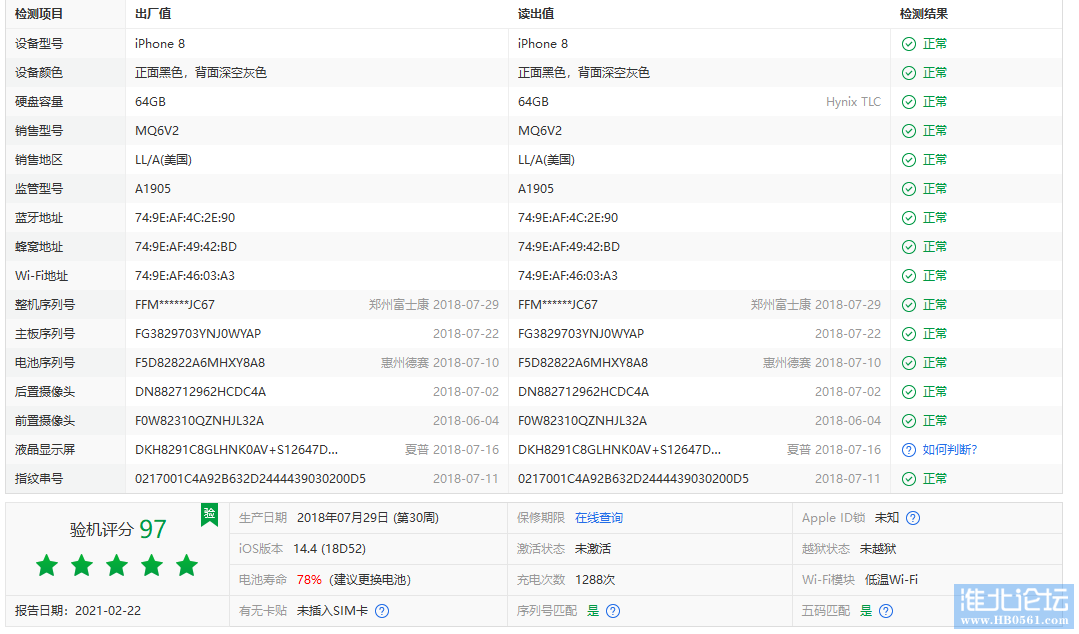This screenshot has width=1079, height=634.
Task: Select the 指纹串号 row label
Action: pos(39,479)
